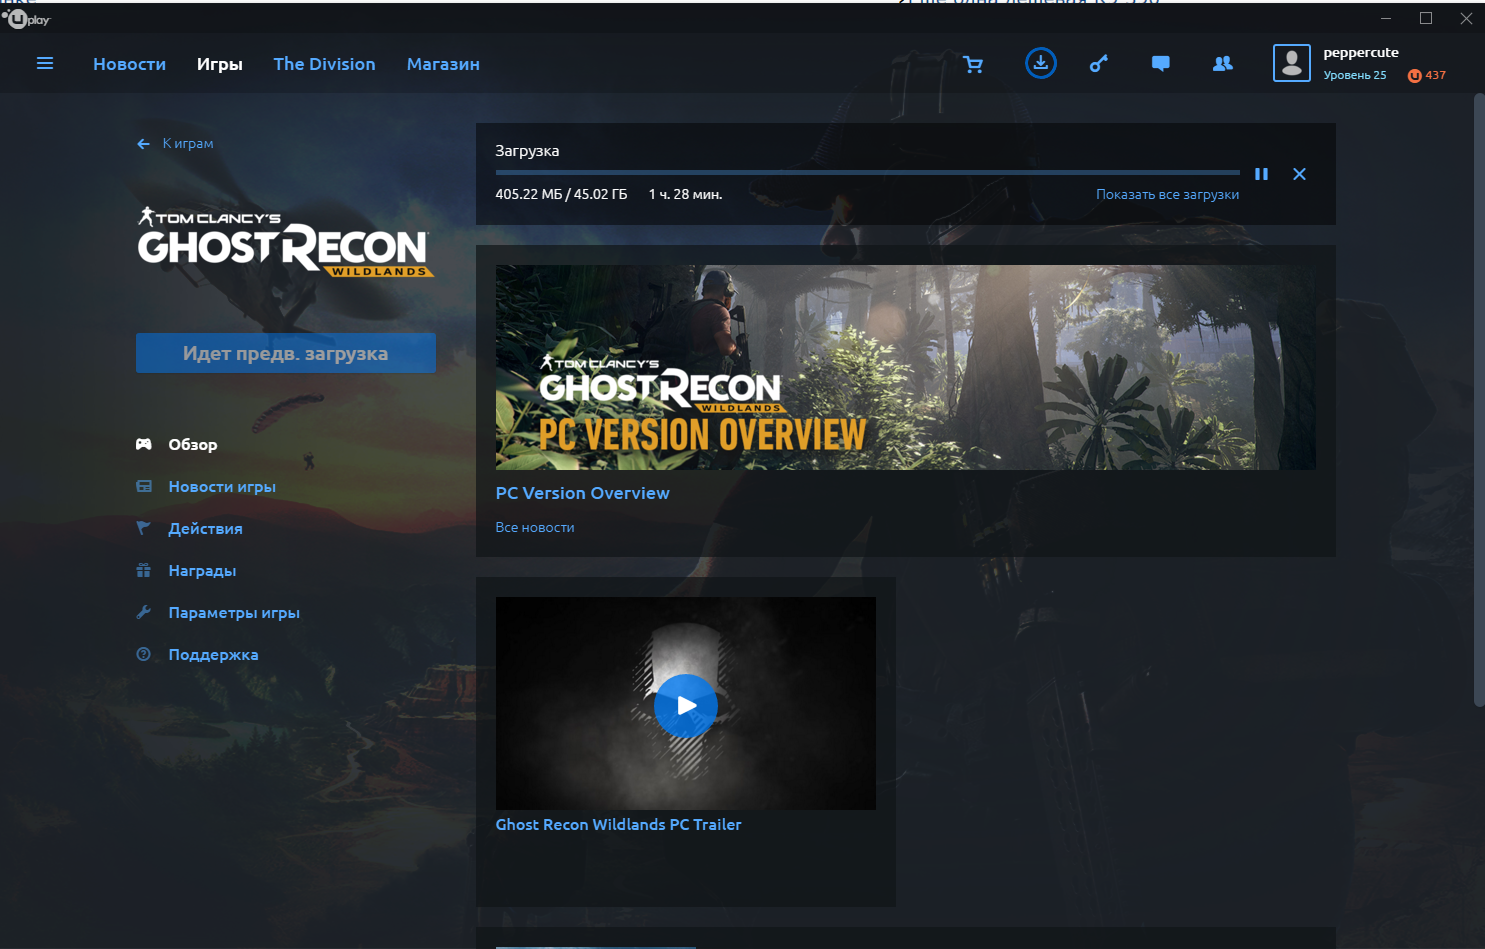Click the key activation icon
Screen dimensions: 1485x949
point(1099,64)
